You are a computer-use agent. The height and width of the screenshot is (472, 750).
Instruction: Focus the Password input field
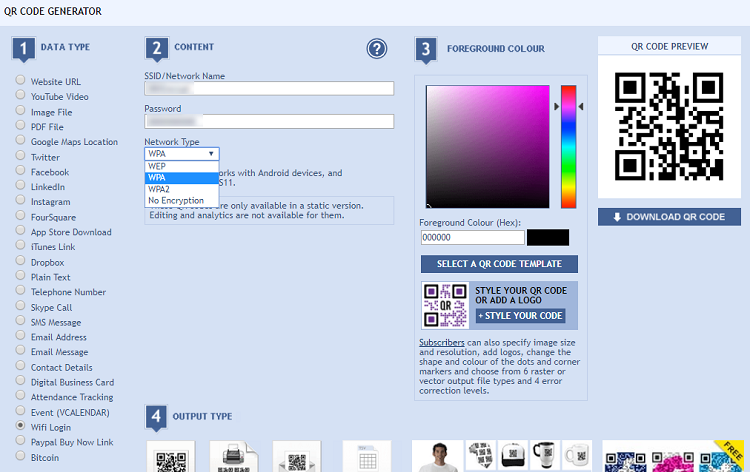pyautogui.click(x=269, y=121)
